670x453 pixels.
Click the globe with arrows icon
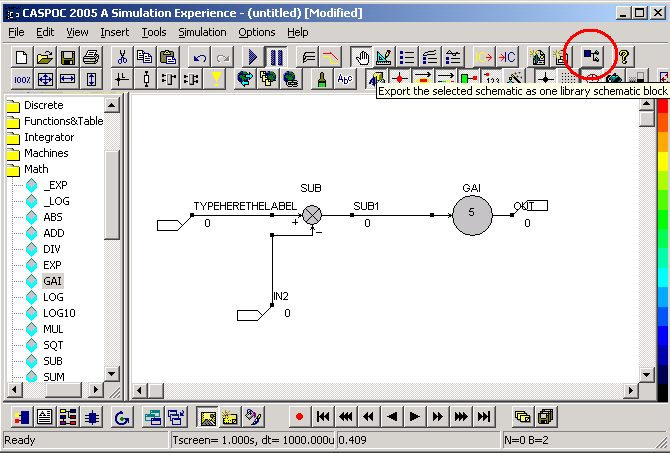(245, 79)
